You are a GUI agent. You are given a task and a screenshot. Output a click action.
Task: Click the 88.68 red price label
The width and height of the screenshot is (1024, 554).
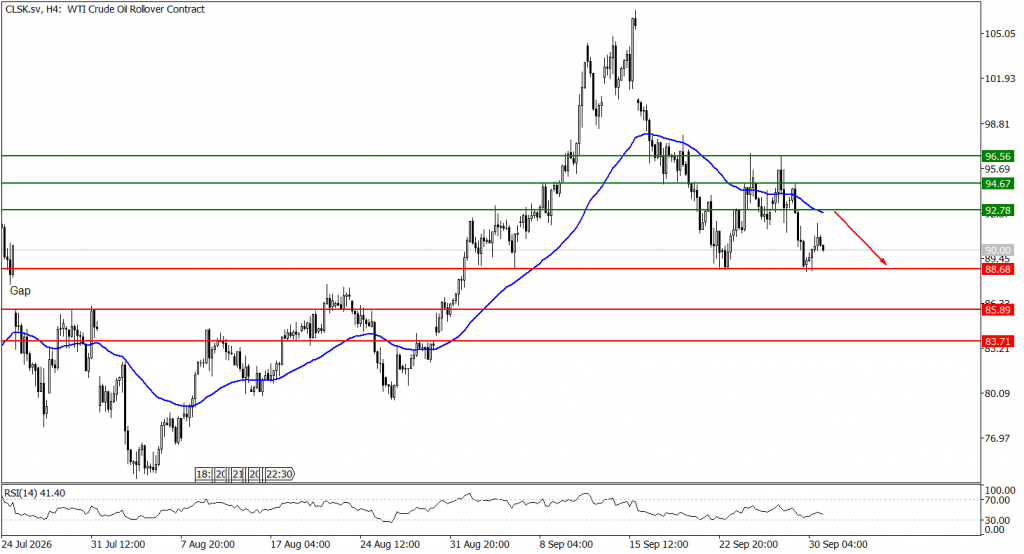pyautogui.click(x=998, y=269)
